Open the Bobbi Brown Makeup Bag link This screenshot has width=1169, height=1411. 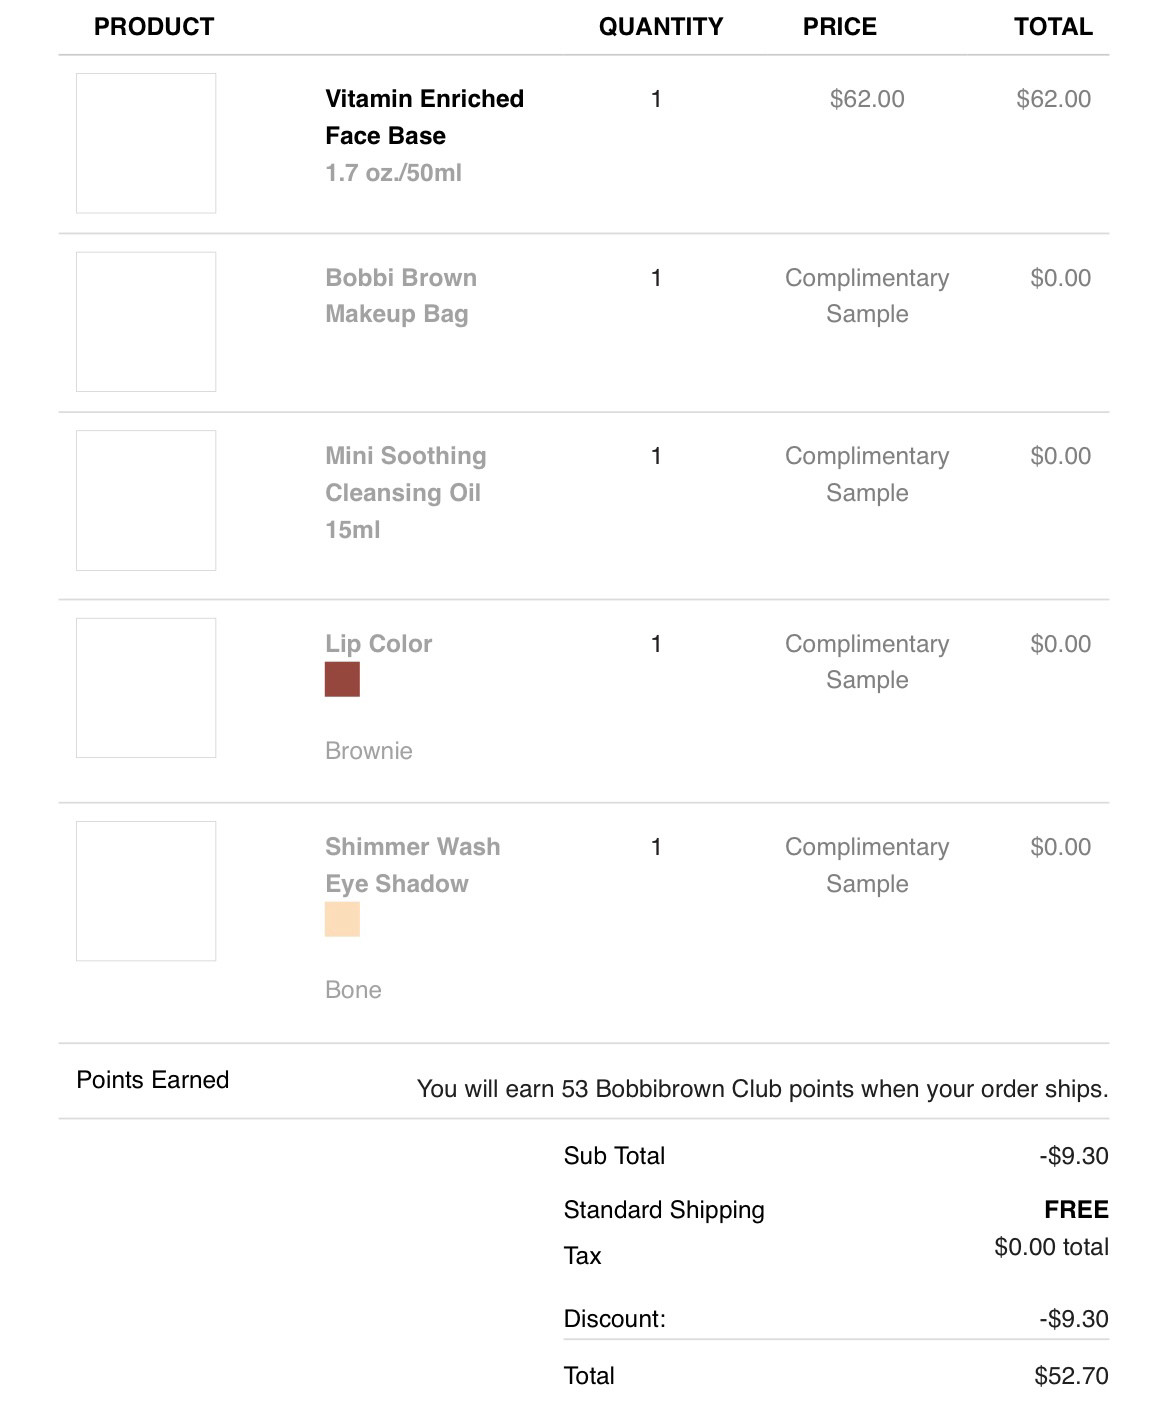click(x=400, y=296)
